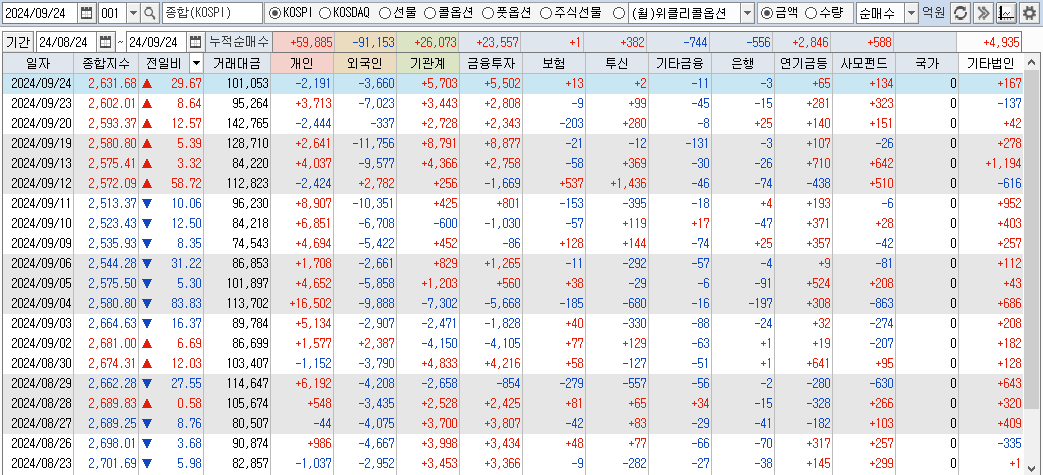Click the 금융투자 column header
Viewport: 1043px width, 475px height.
[490, 64]
